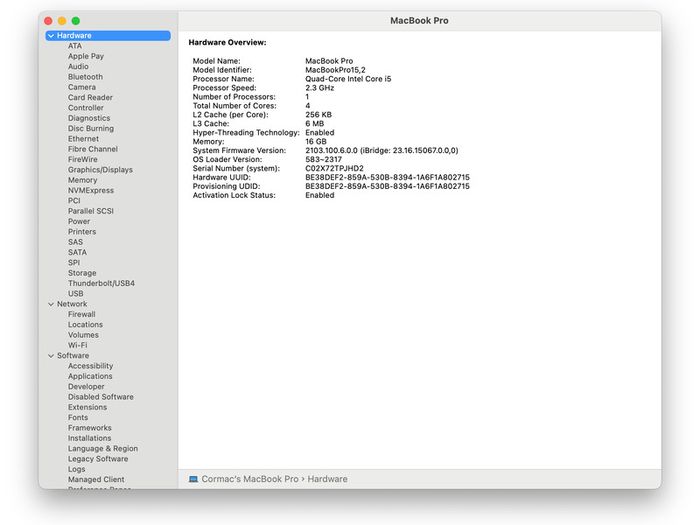
Task: Select the Controller entry
Action: pos(86,108)
